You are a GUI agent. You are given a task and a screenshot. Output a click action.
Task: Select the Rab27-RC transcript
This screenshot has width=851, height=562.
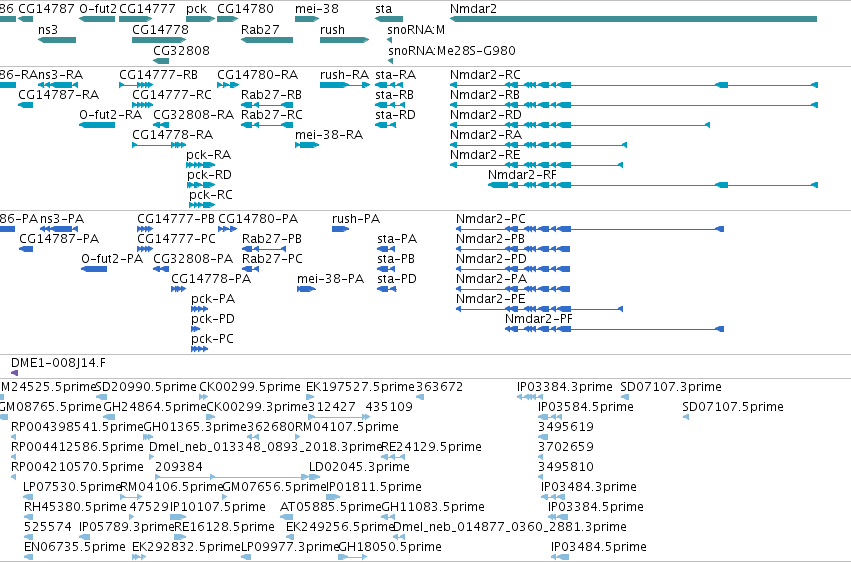click(267, 125)
